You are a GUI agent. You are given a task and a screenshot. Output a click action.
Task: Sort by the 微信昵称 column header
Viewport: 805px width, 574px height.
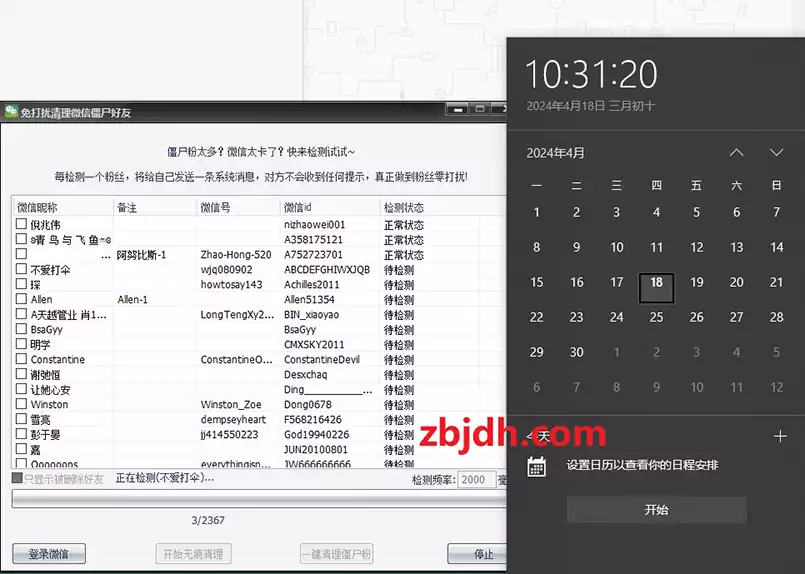pos(62,207)
